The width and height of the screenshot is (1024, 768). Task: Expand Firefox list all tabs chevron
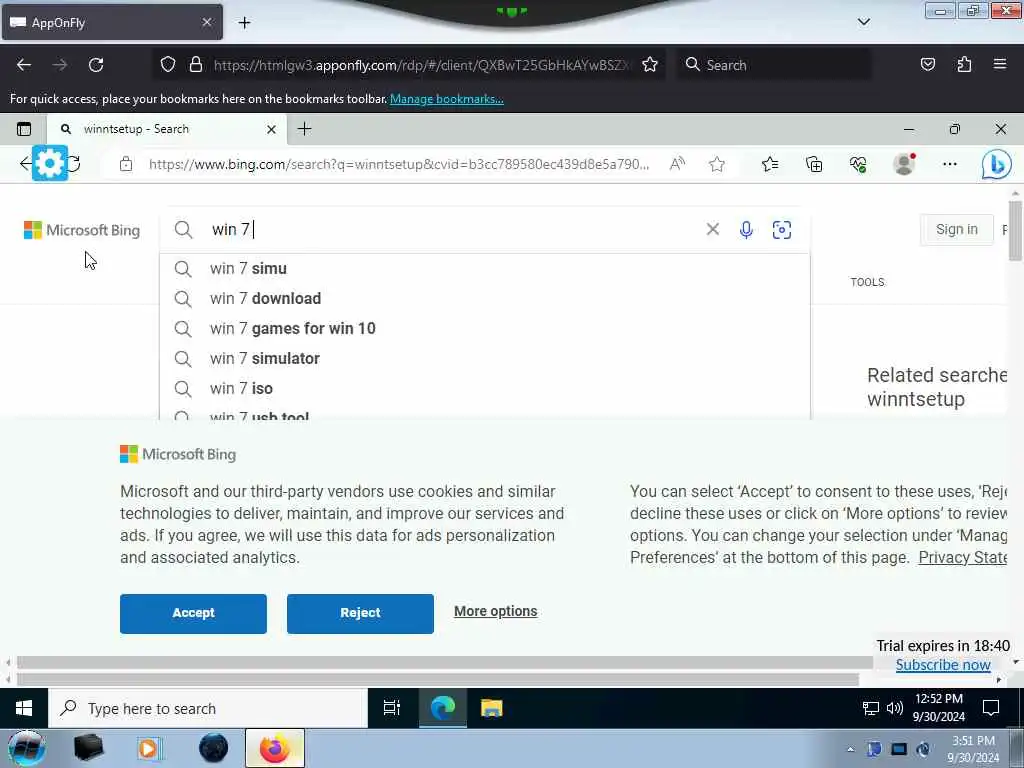tap(863, 22)
